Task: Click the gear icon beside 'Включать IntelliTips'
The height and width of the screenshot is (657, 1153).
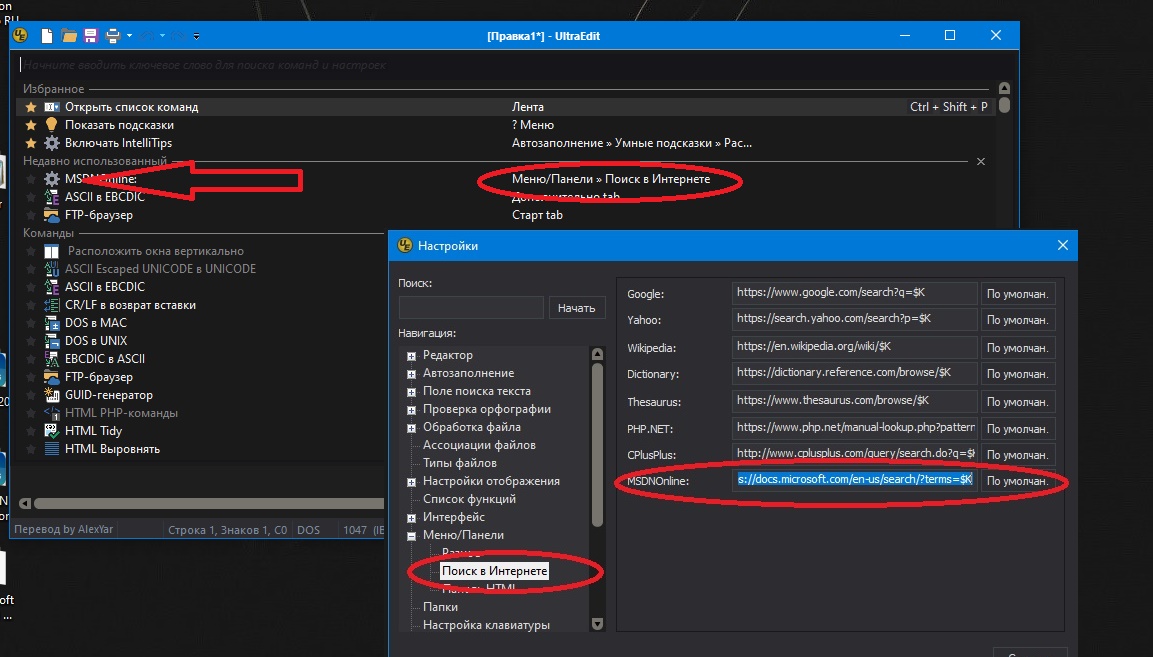Action: (x=51, y=143)
